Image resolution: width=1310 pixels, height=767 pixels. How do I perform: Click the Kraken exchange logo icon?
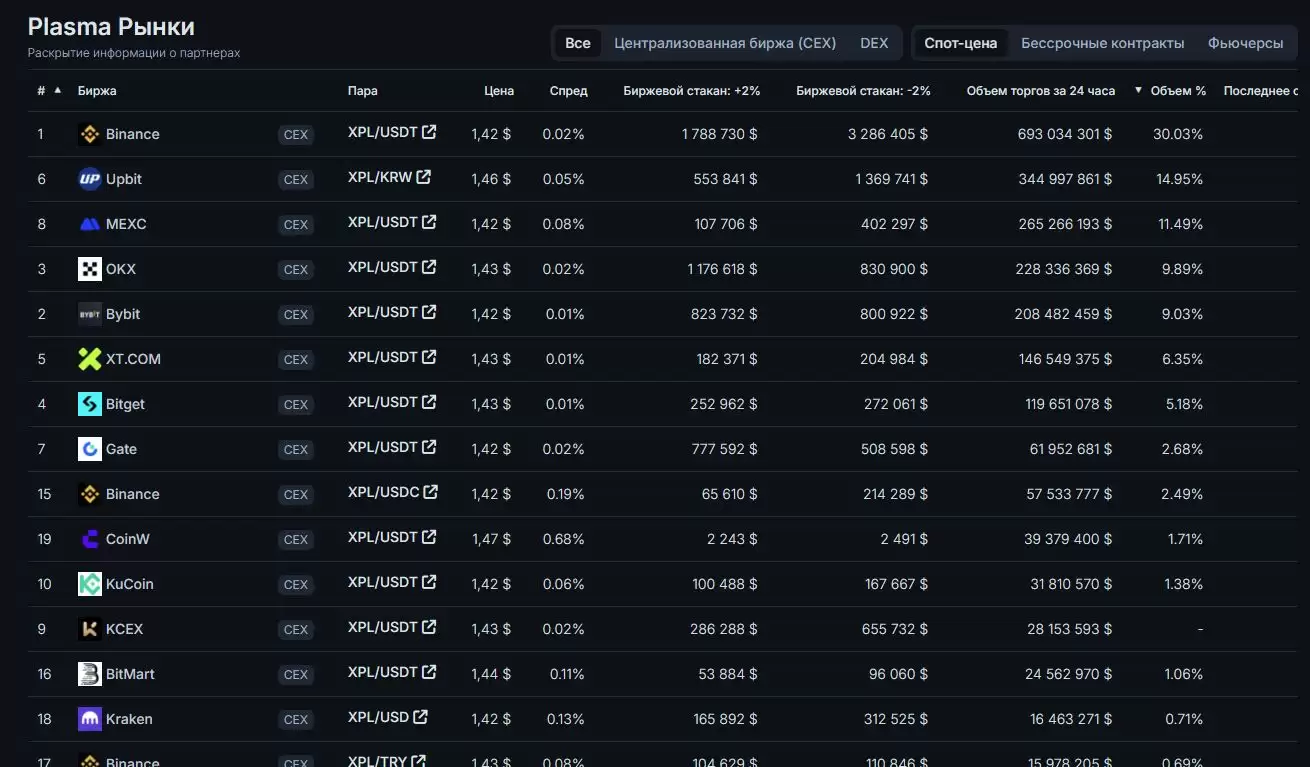[90, 719]
